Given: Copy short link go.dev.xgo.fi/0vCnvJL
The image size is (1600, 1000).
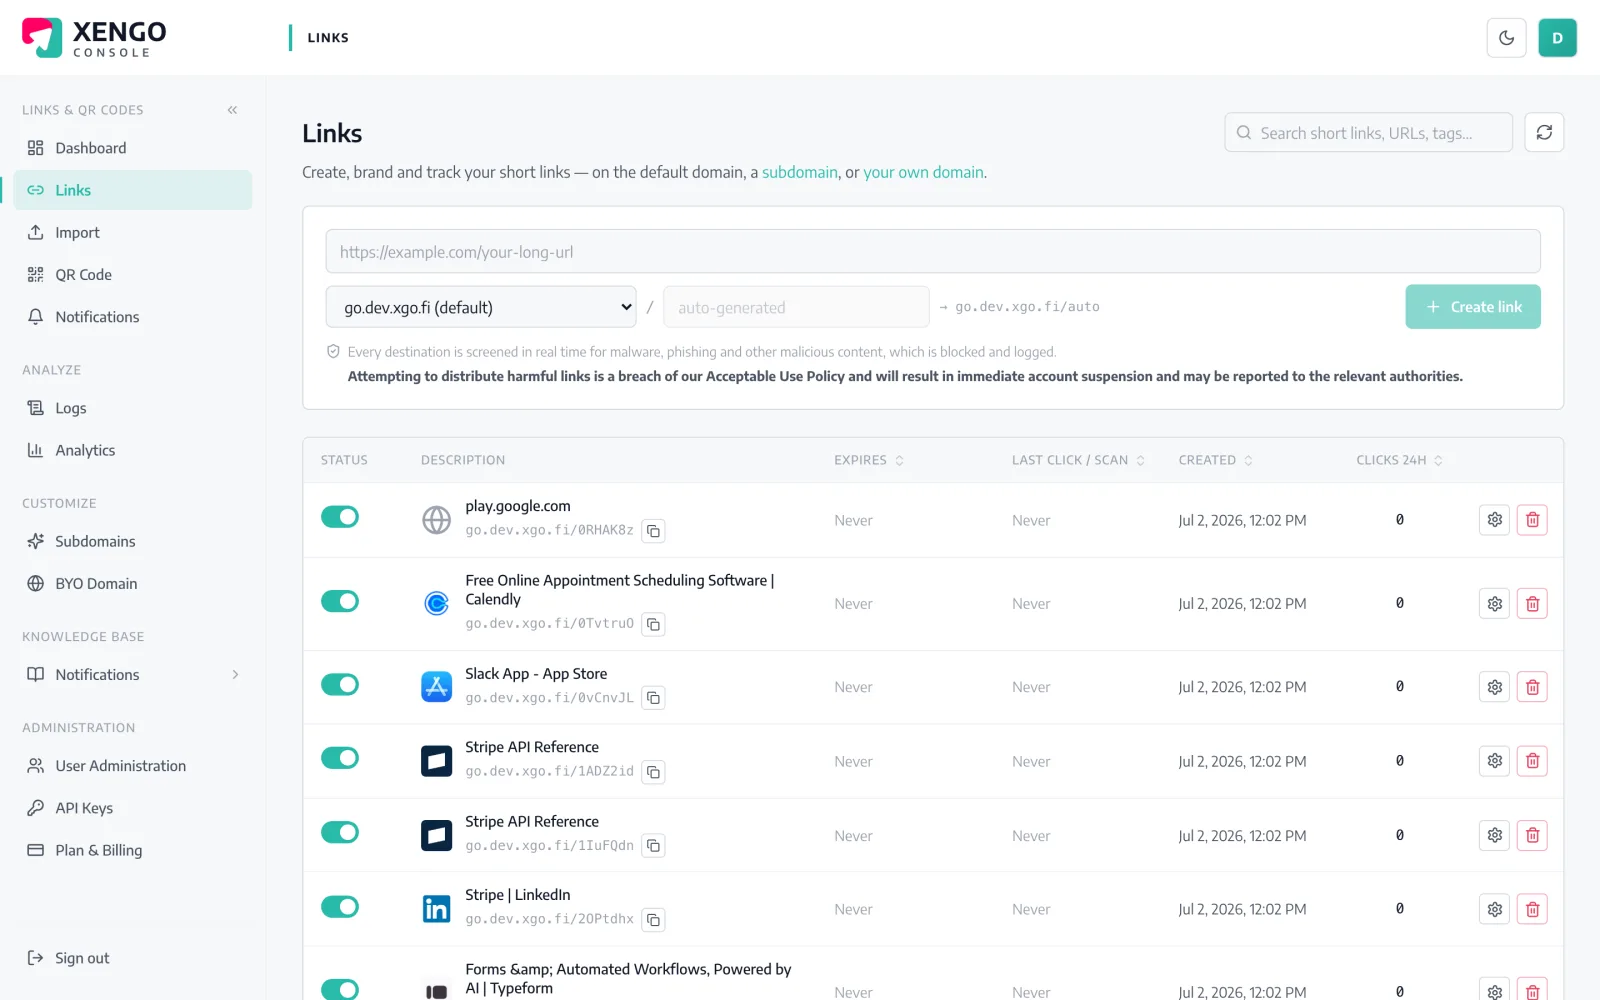Looking at the screenshot, I should click(x=653, y=698).
